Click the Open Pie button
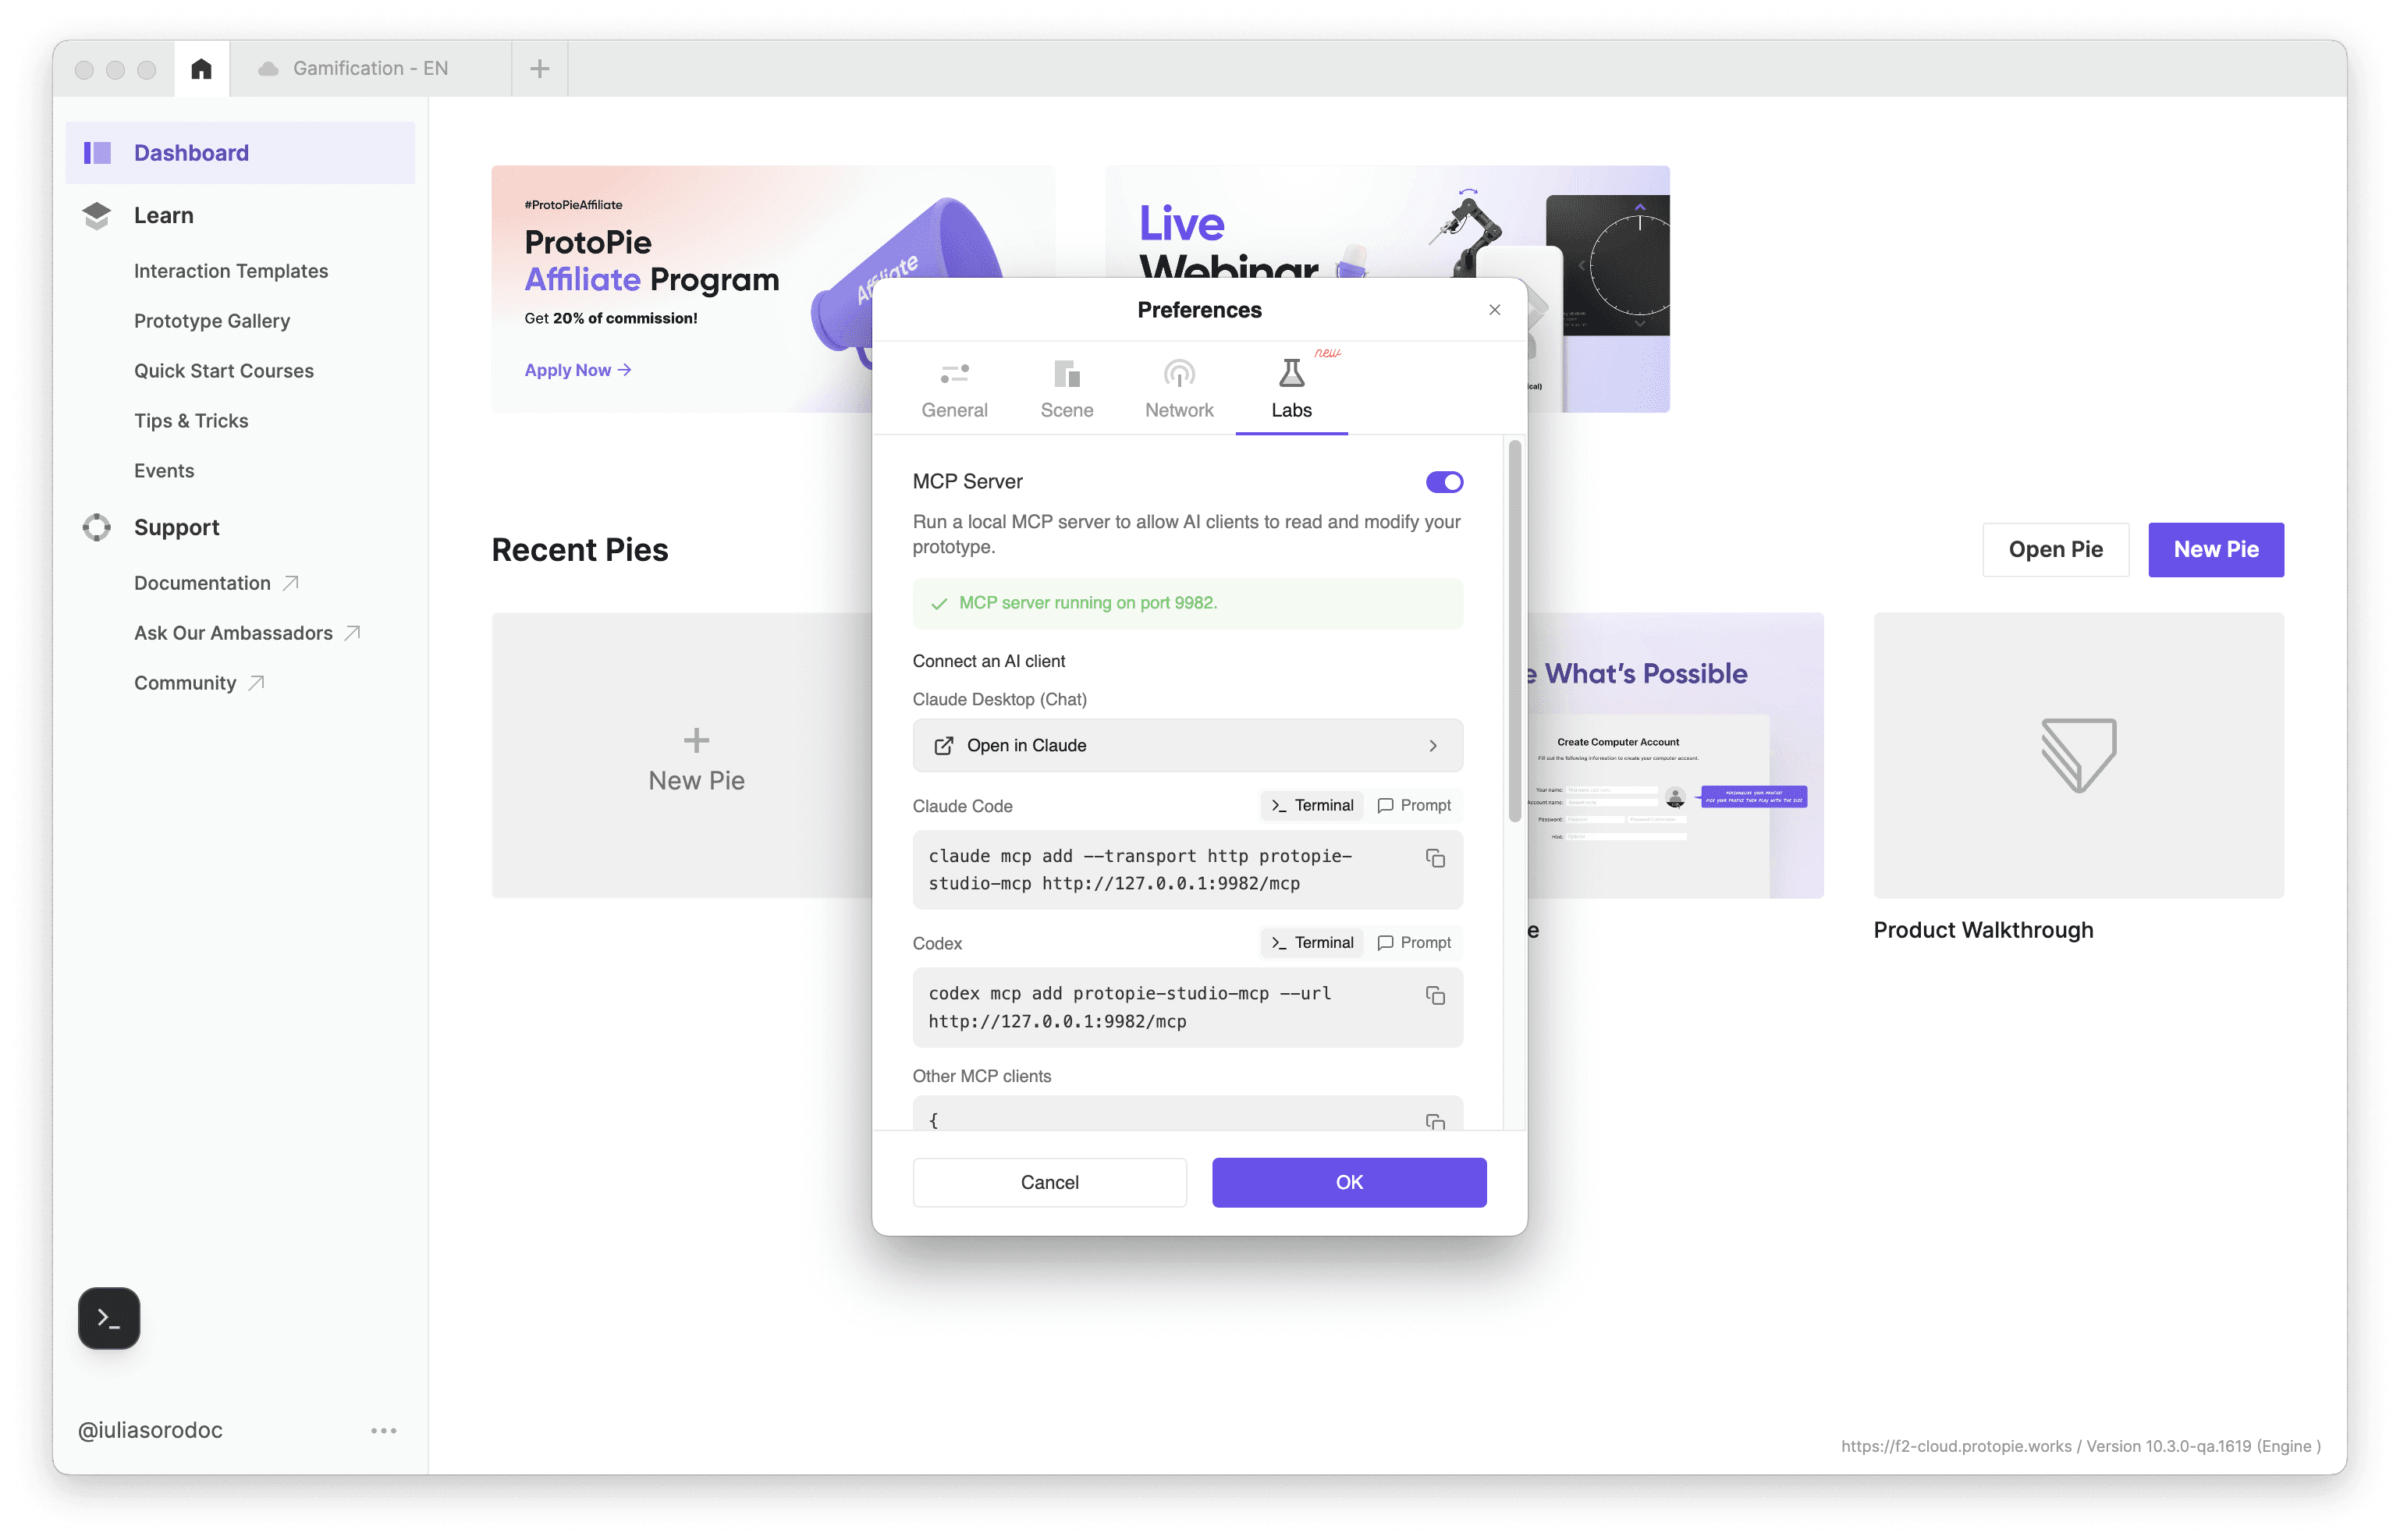 tap(2055, 549)
